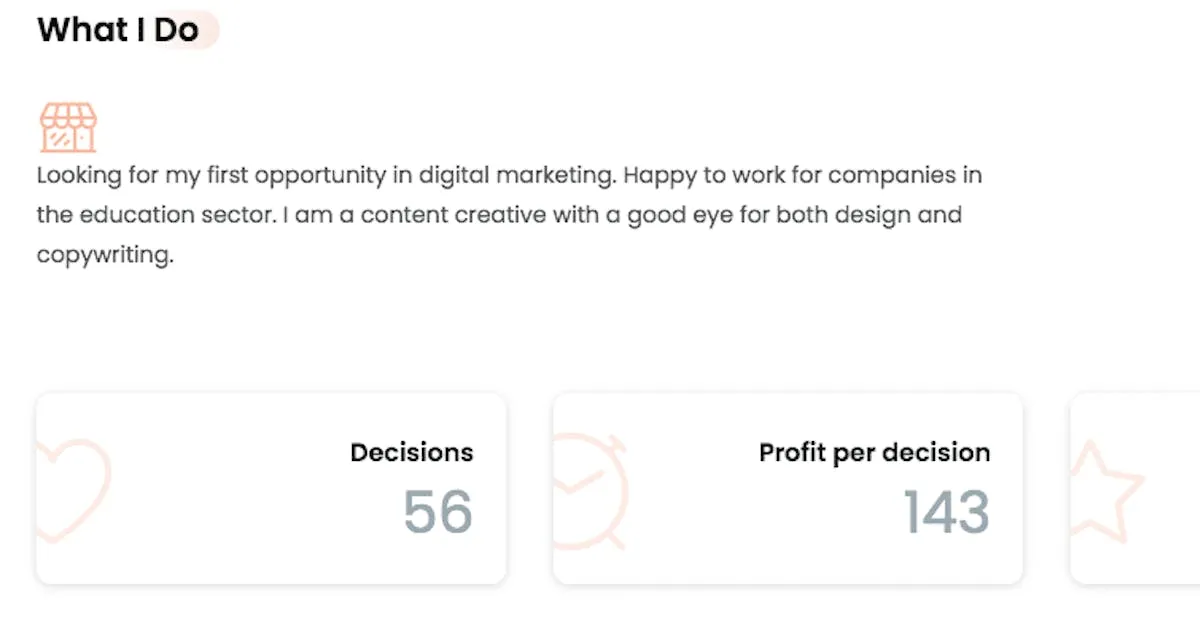1200x630 pixels.
Task: Open the Decisions stat card
Action: click(270, 487)
